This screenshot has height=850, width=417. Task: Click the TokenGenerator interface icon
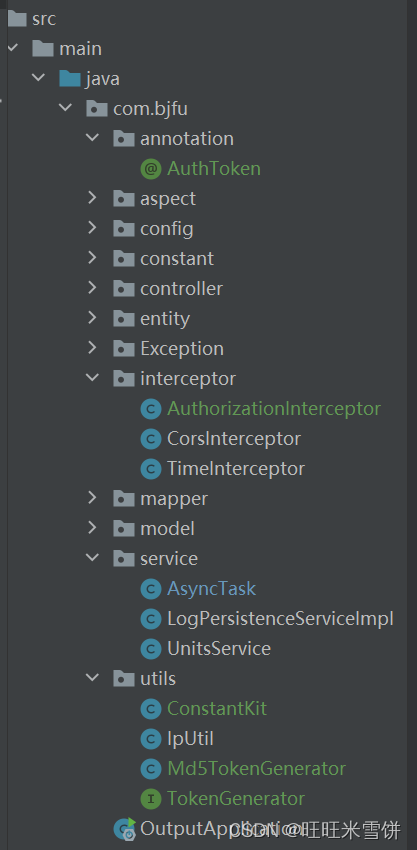tap(151, 799)
